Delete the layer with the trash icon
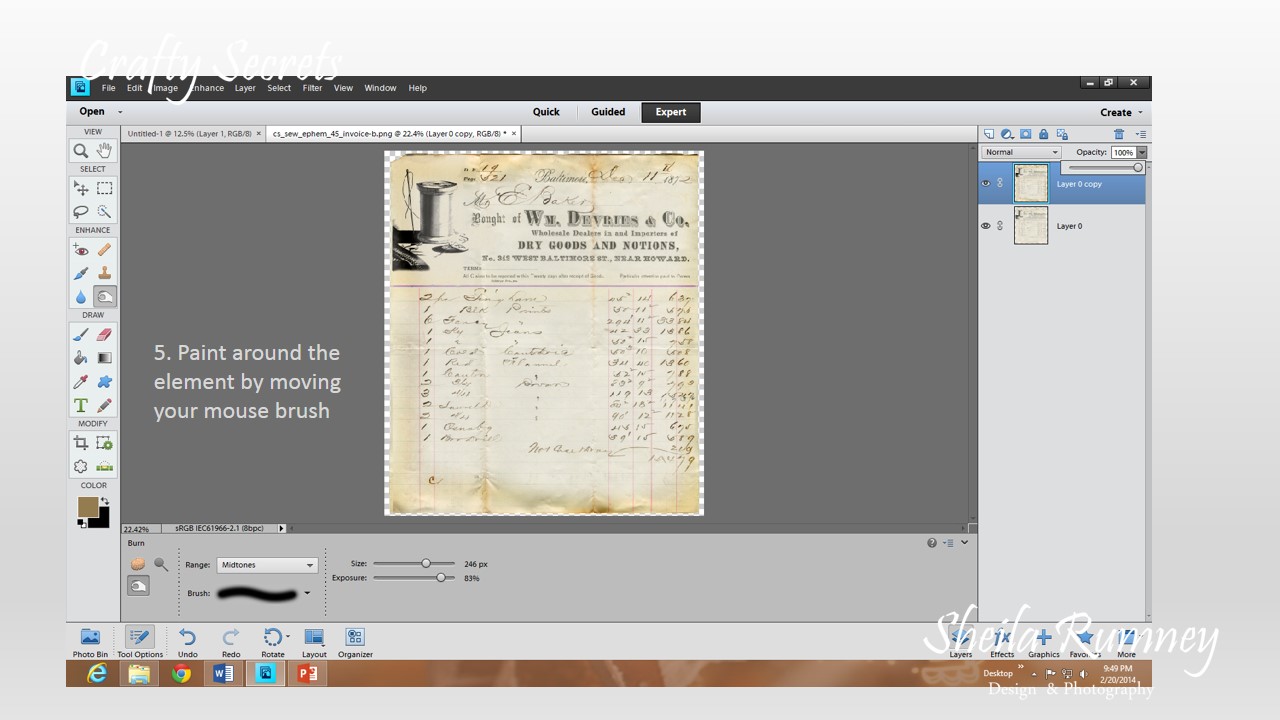Screen dimensions: 1280x720 1119,134
